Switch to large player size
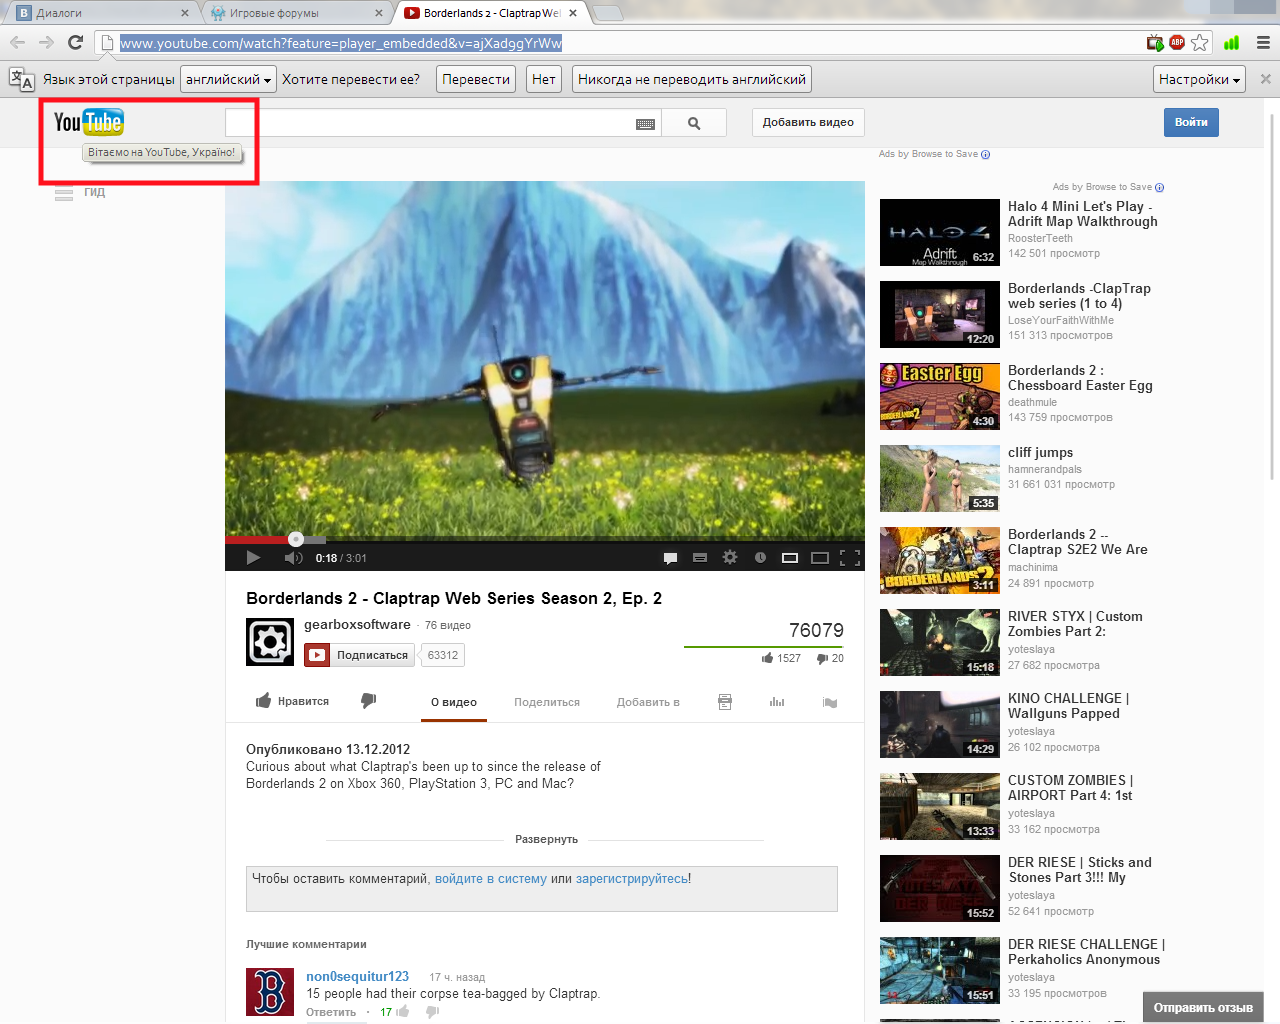 tap(820, 558)
